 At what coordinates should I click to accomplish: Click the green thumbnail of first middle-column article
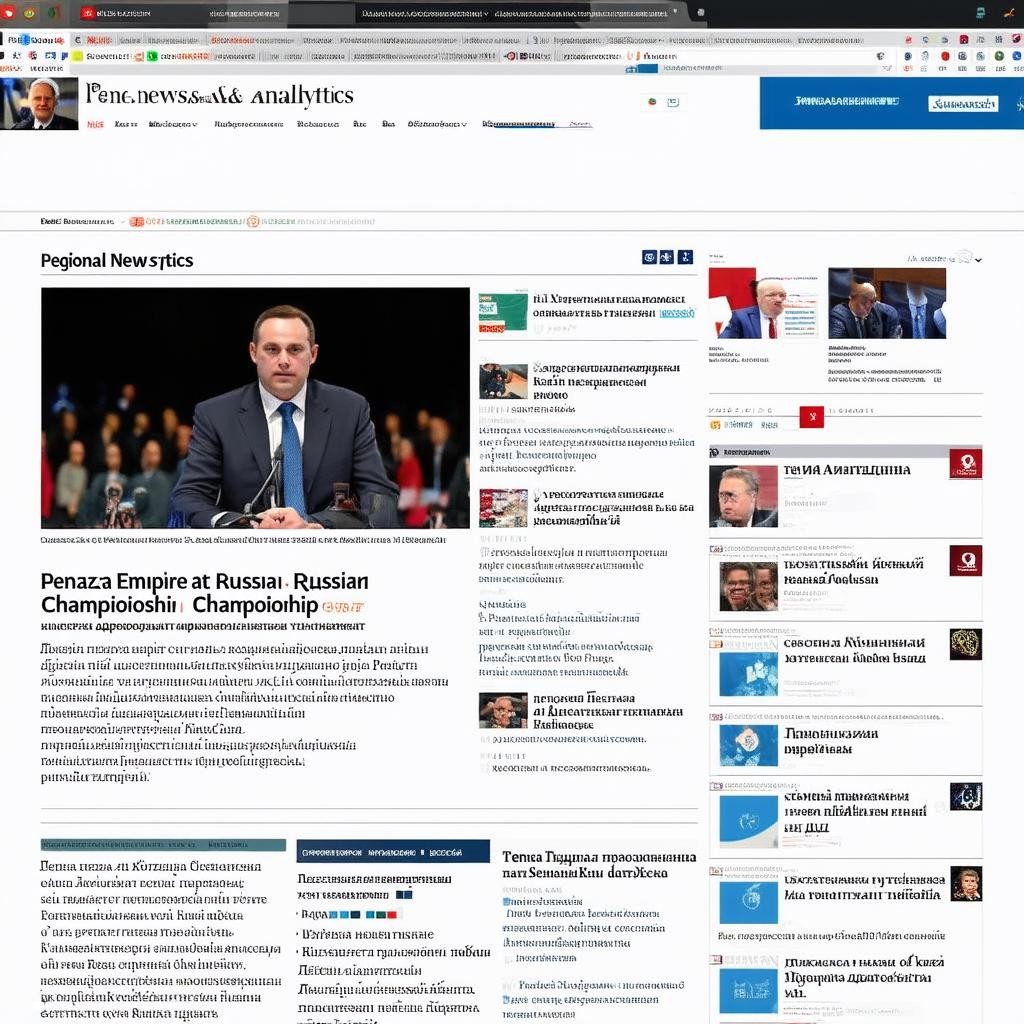[503, 312]
